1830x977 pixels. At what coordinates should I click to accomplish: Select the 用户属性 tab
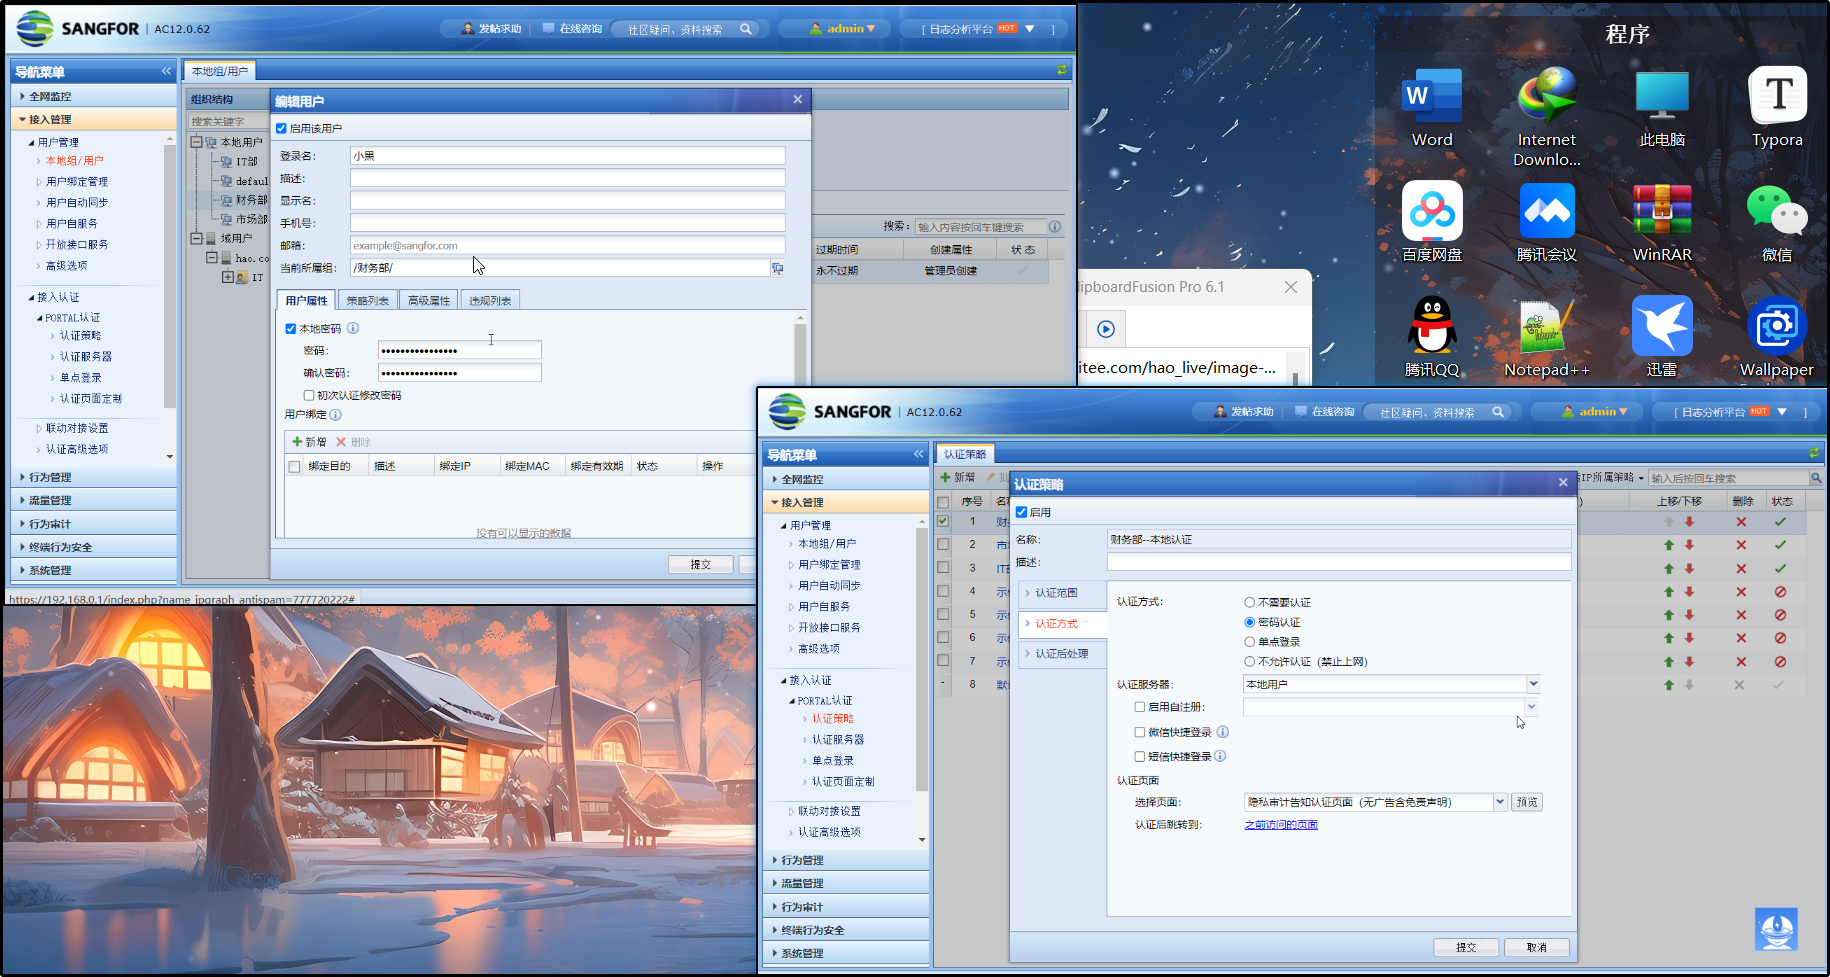point(306,300)
